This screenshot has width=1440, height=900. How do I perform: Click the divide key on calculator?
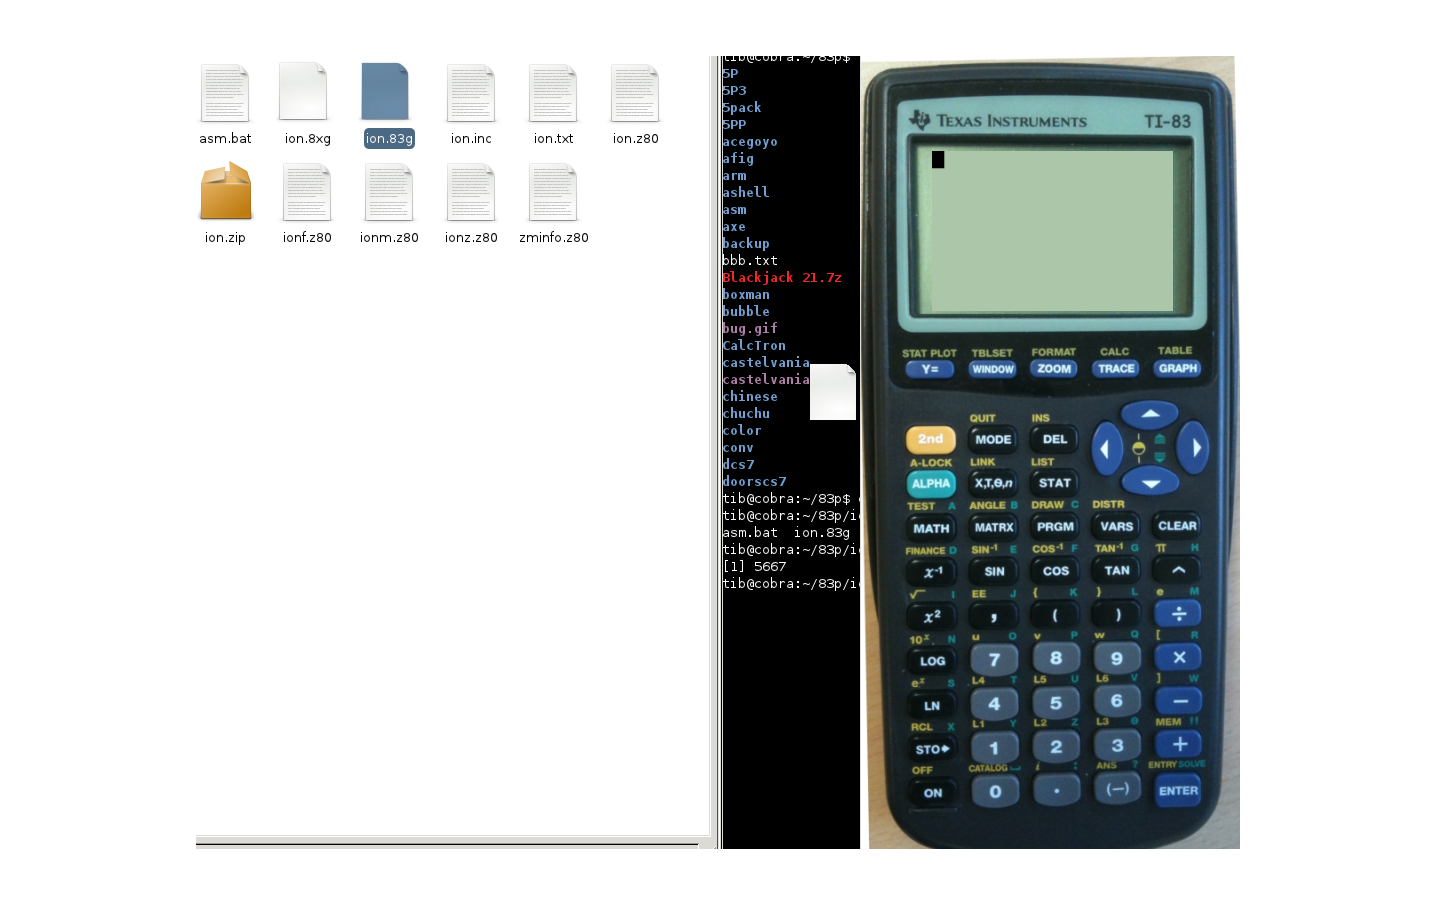point(1179,613)
